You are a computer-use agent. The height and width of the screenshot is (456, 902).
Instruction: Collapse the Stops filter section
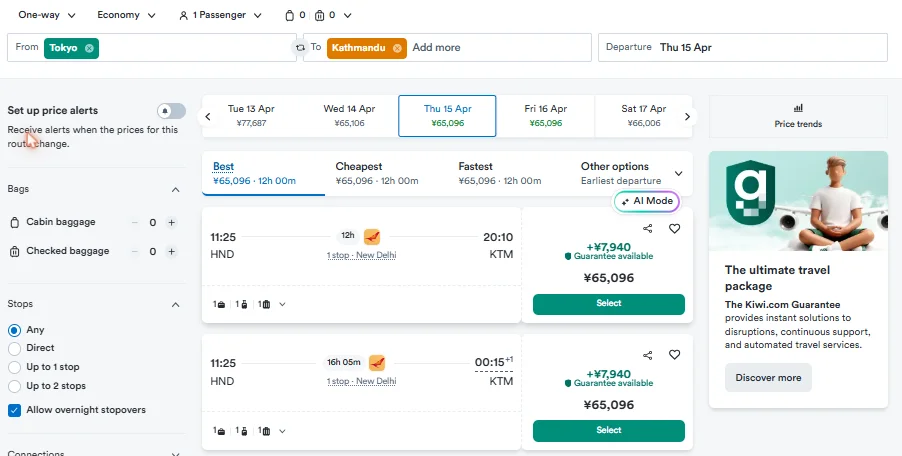175,304
